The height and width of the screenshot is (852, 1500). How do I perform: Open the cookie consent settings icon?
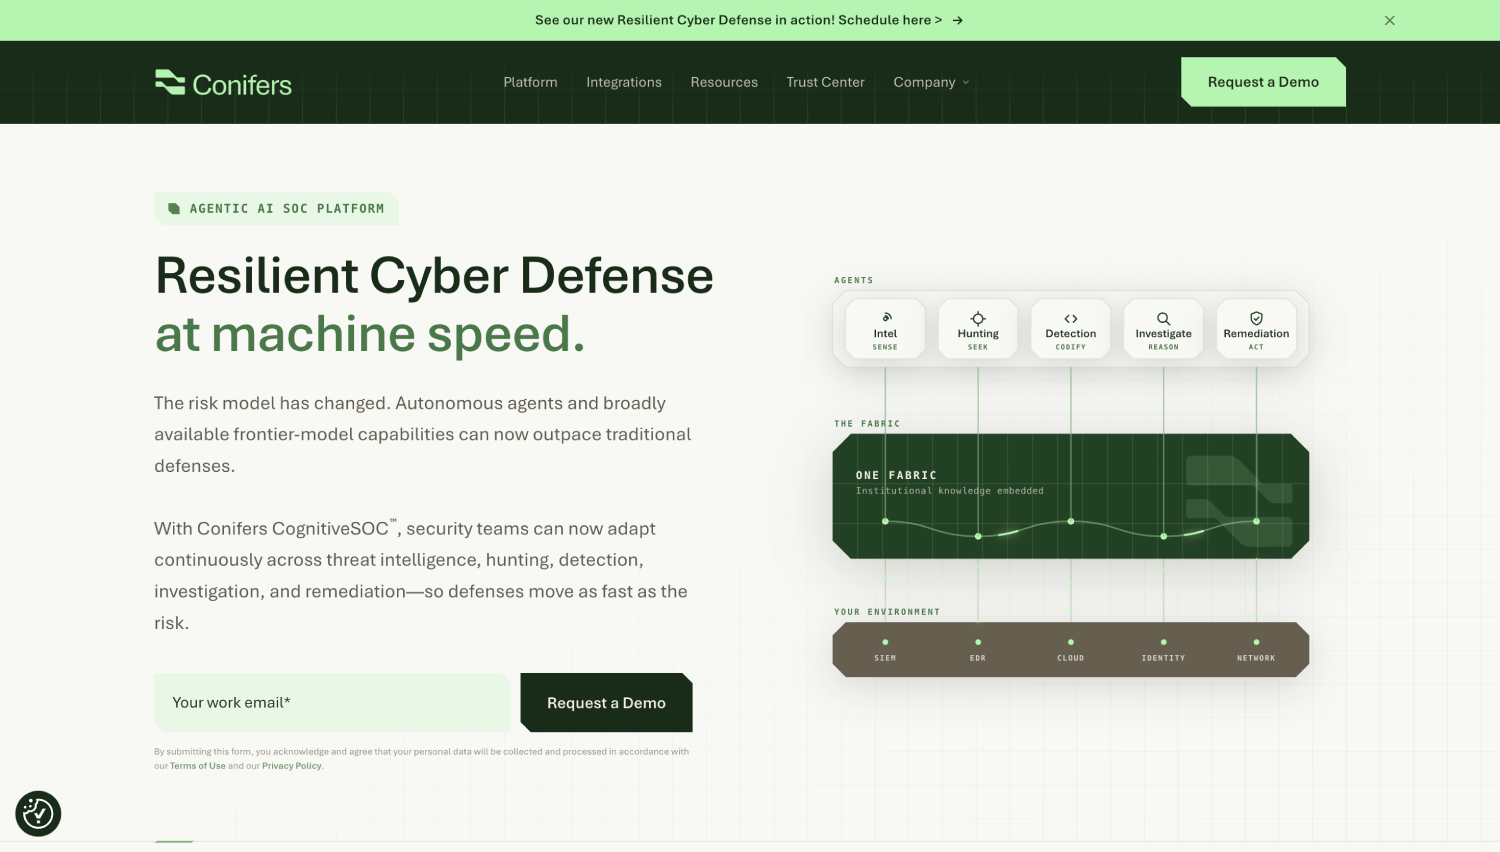[x=38, y=814]
